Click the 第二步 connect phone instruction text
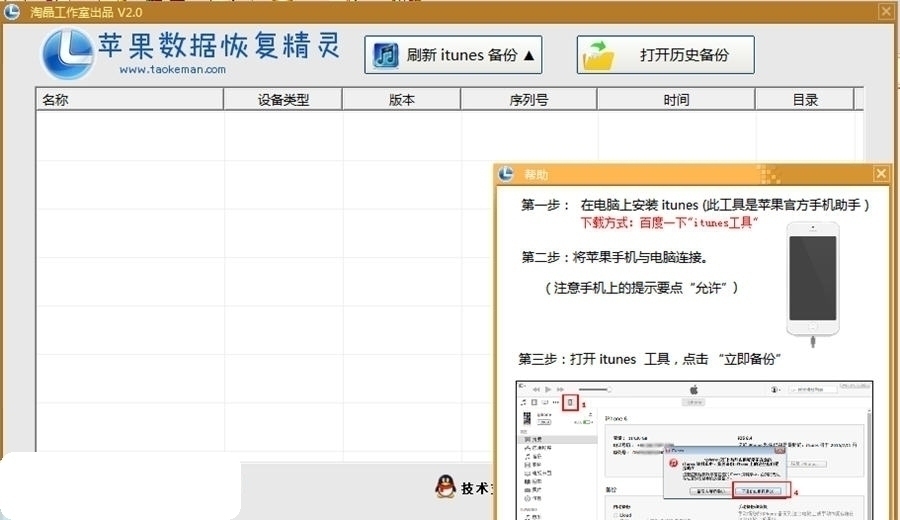The height and width of the screenshot is (520, 900). [615, 257]
